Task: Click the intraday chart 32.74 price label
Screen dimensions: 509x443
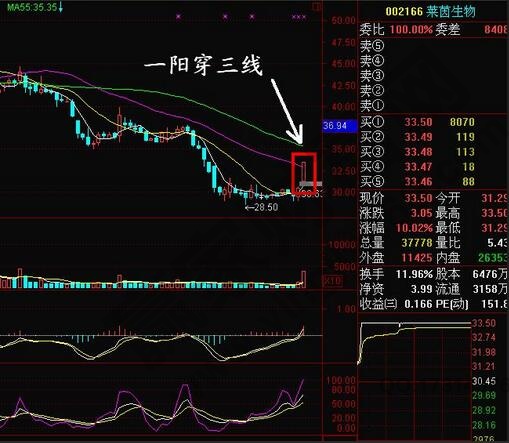Action: point(484,337)
